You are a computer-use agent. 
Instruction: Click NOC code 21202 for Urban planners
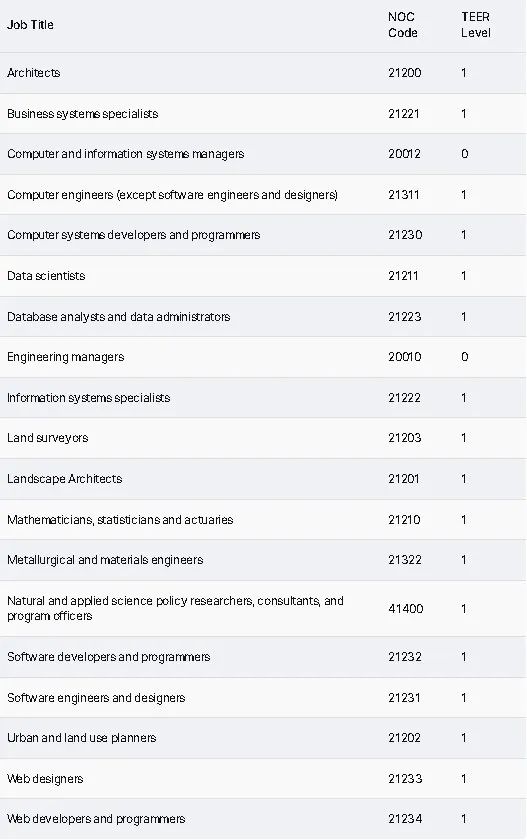pyautogui.click(x=404, y=738)
